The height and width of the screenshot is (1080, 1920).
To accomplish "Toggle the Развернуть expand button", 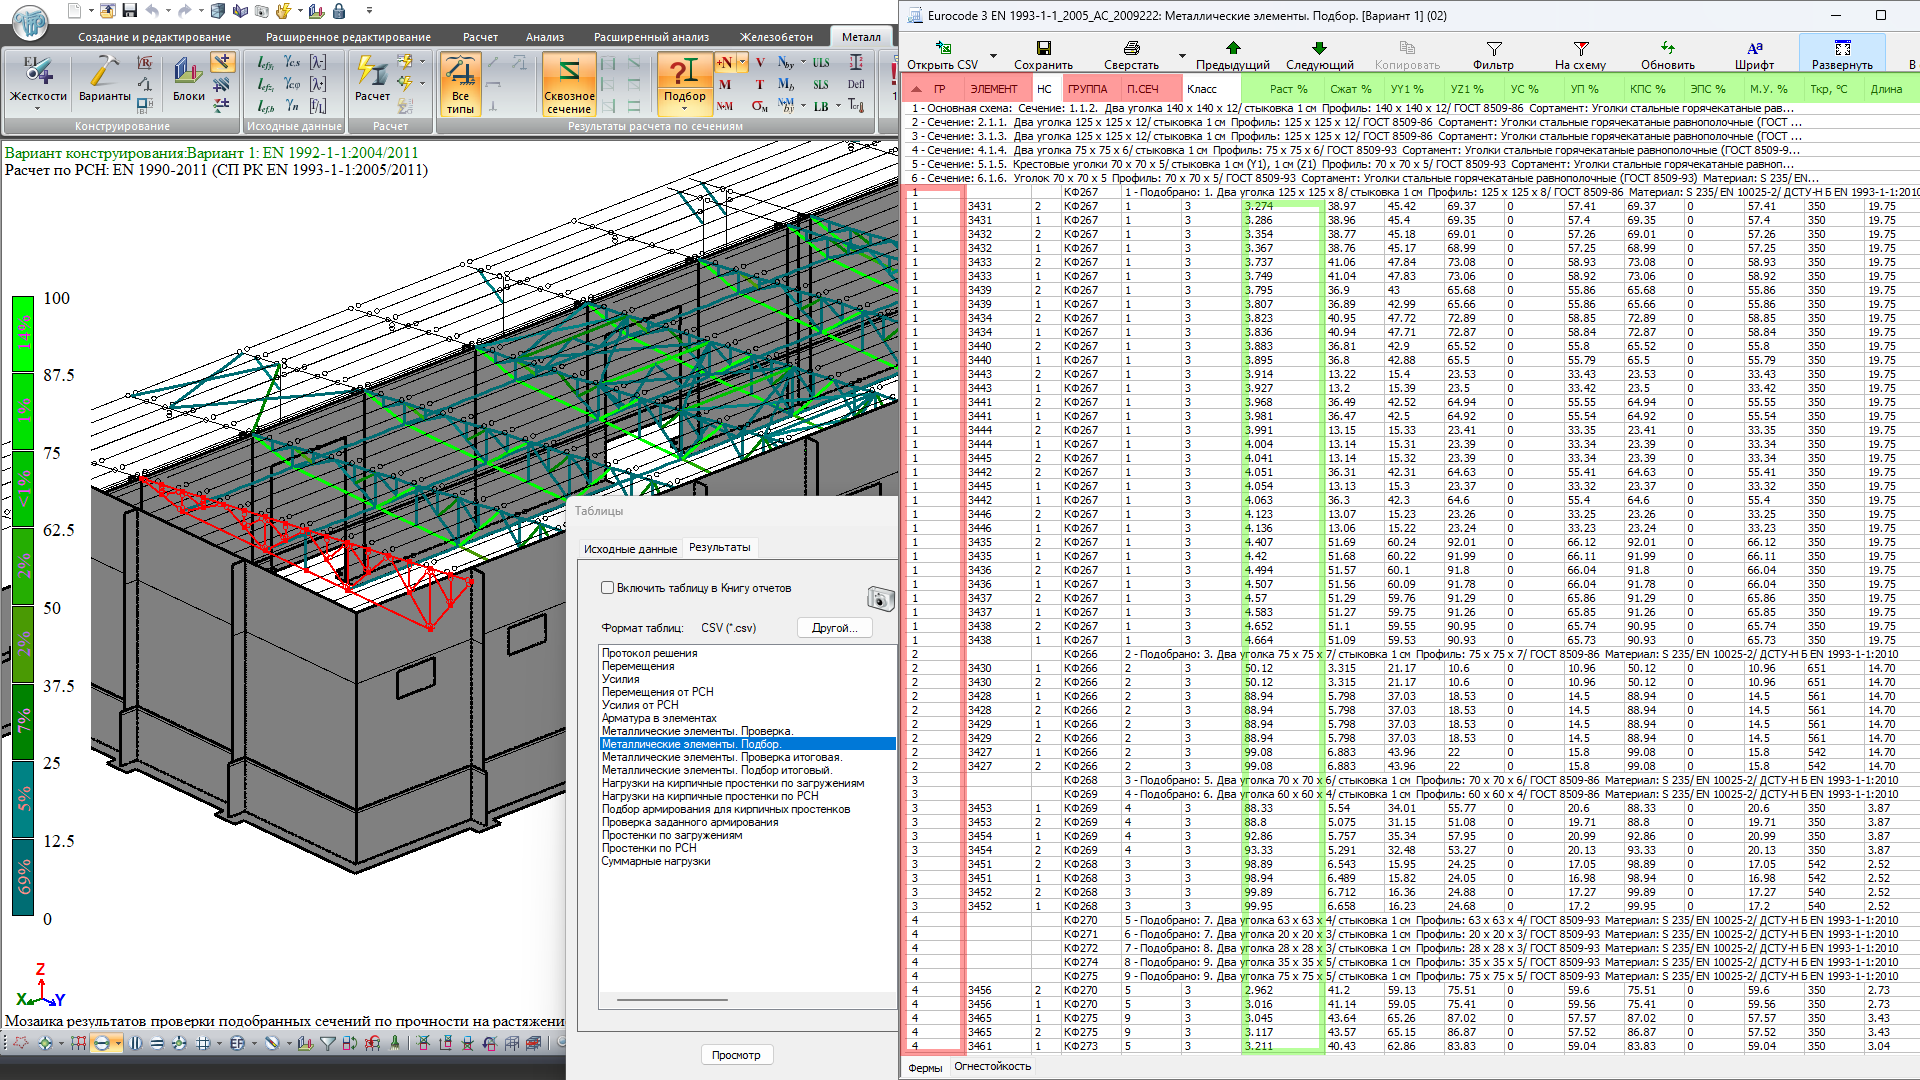I will pos(1842,48).
